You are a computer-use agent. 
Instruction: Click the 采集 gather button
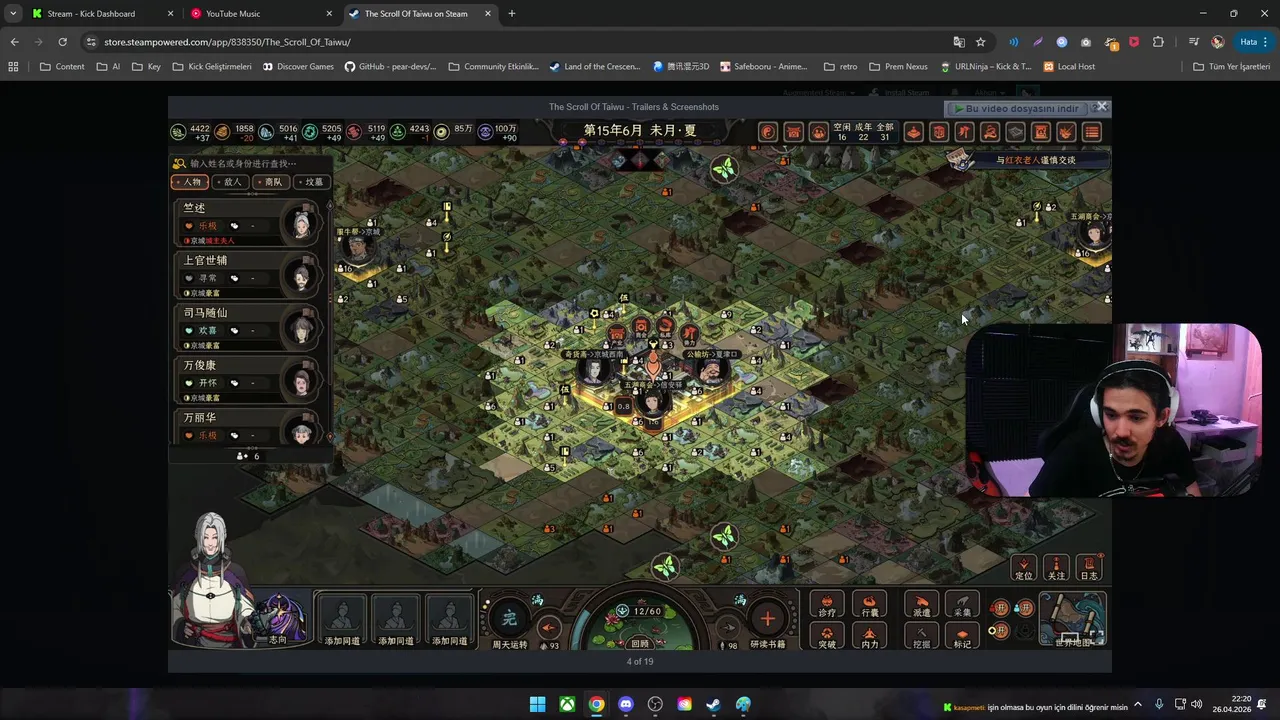point(963,605)
